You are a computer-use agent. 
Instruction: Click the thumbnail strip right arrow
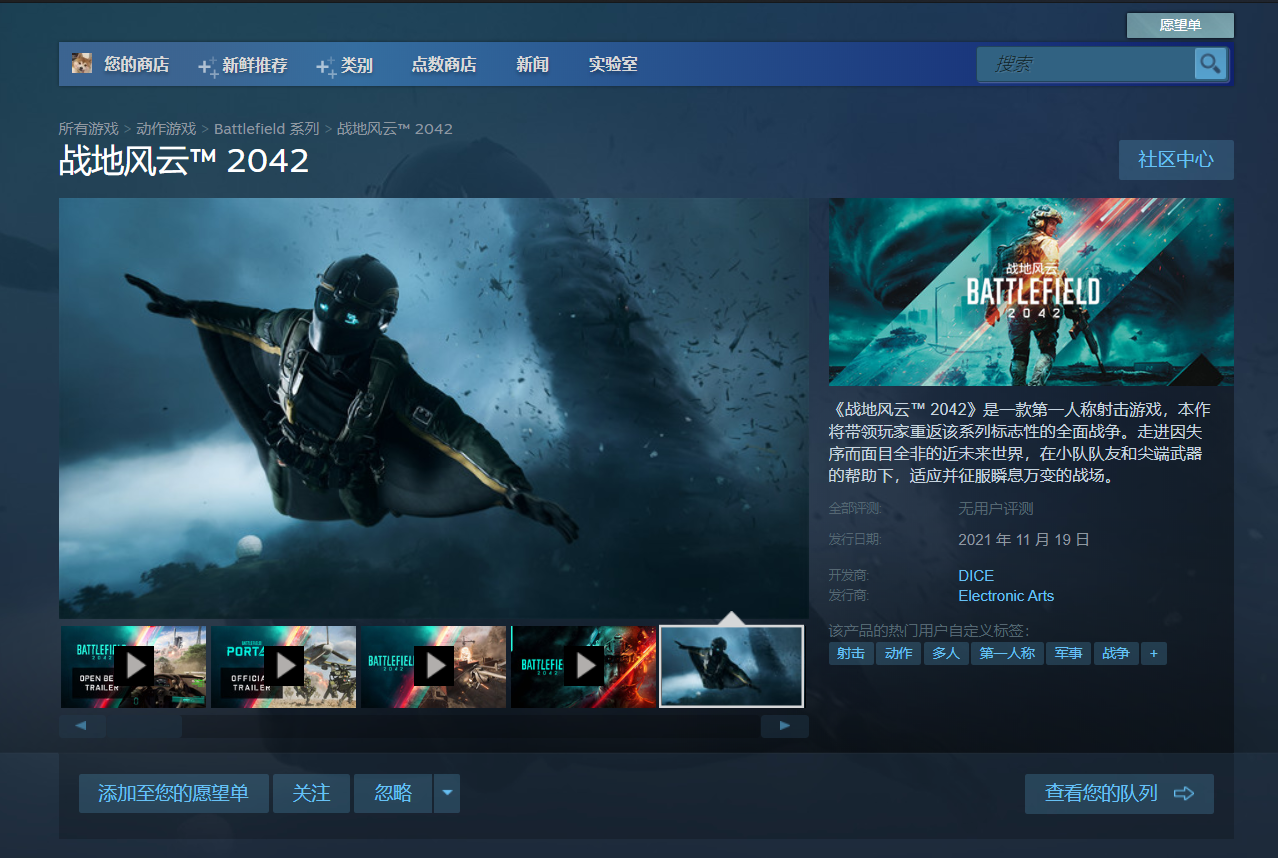785,726
